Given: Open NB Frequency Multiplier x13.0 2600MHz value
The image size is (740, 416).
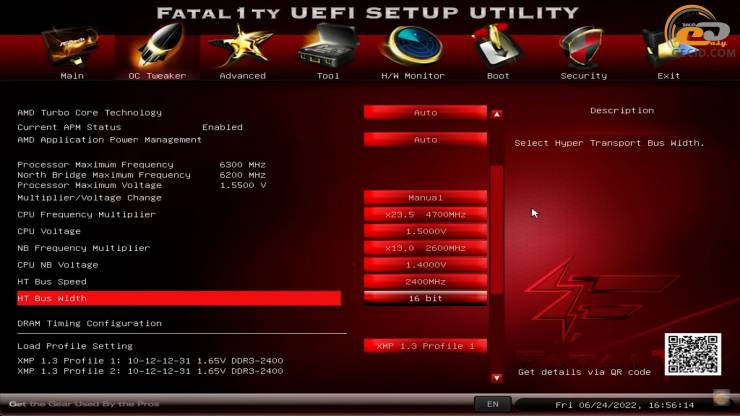Looking at the screenshot, I should [425, 248].
